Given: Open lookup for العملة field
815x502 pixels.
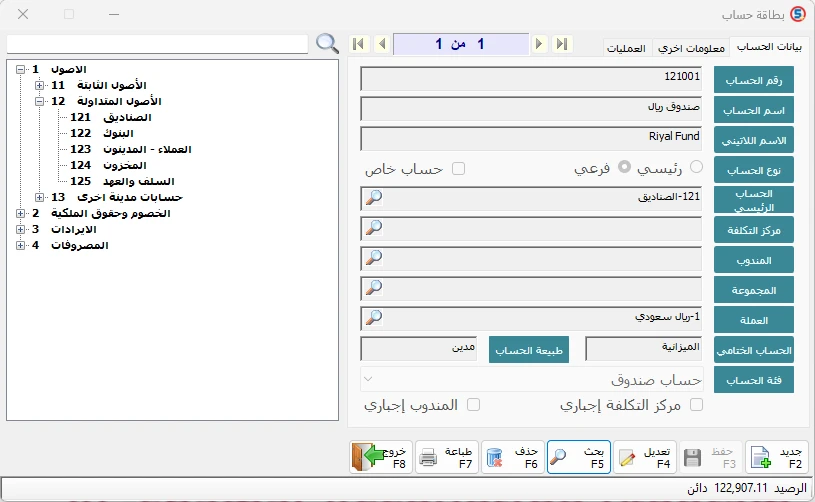Looking at the screenshot, I should [x=374, y=318].
